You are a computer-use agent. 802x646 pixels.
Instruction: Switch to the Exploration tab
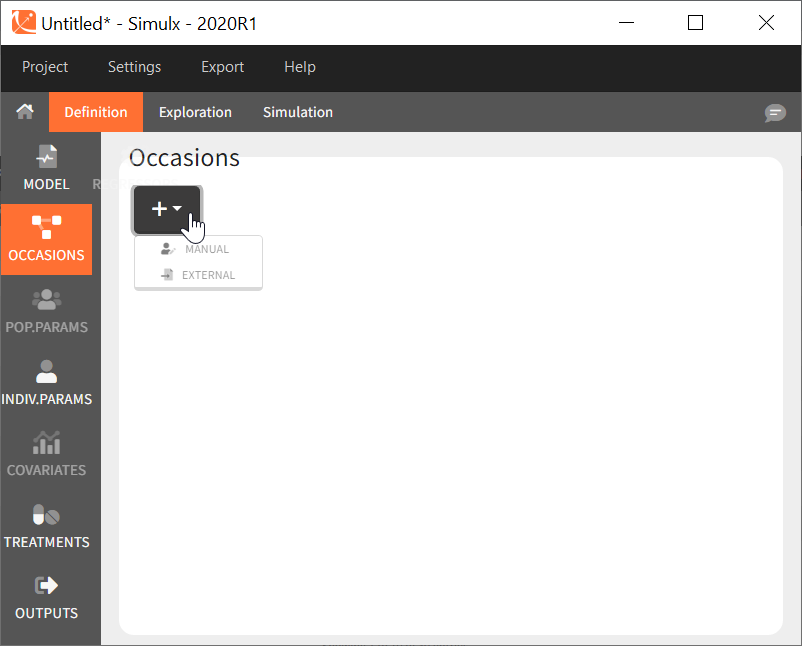195,112
